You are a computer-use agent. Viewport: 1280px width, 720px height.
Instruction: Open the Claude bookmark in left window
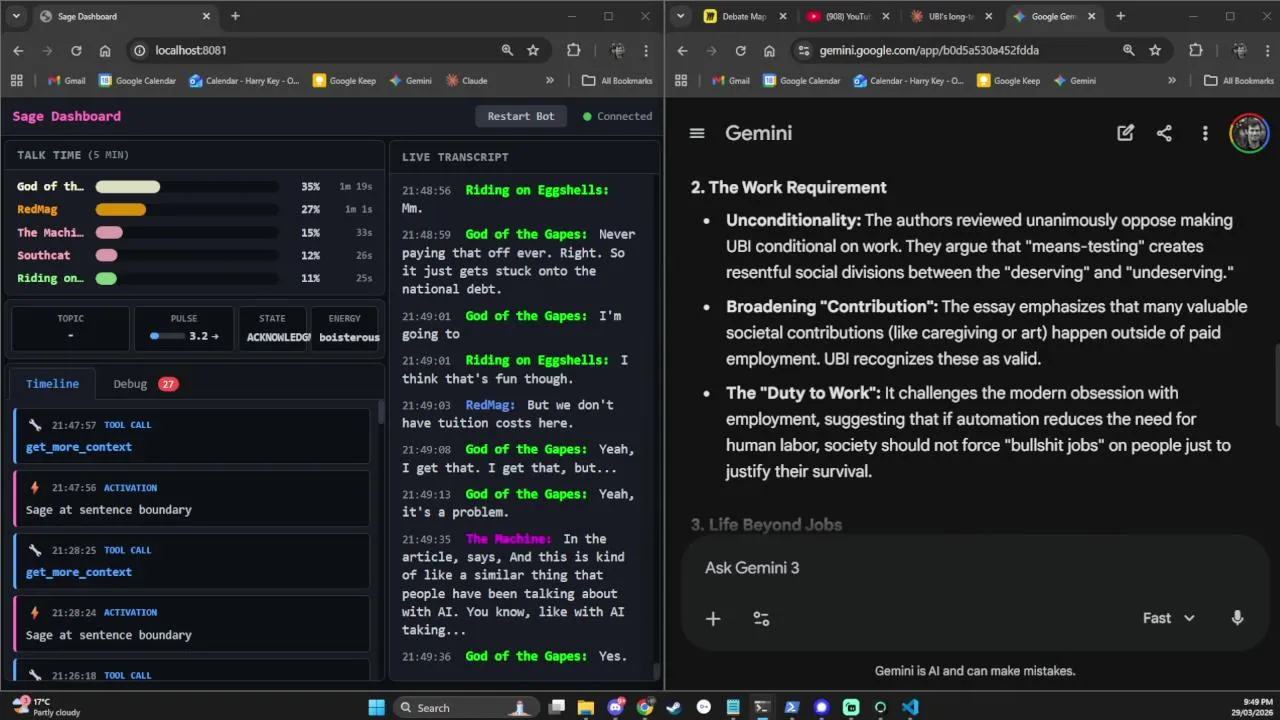(467, 81)
